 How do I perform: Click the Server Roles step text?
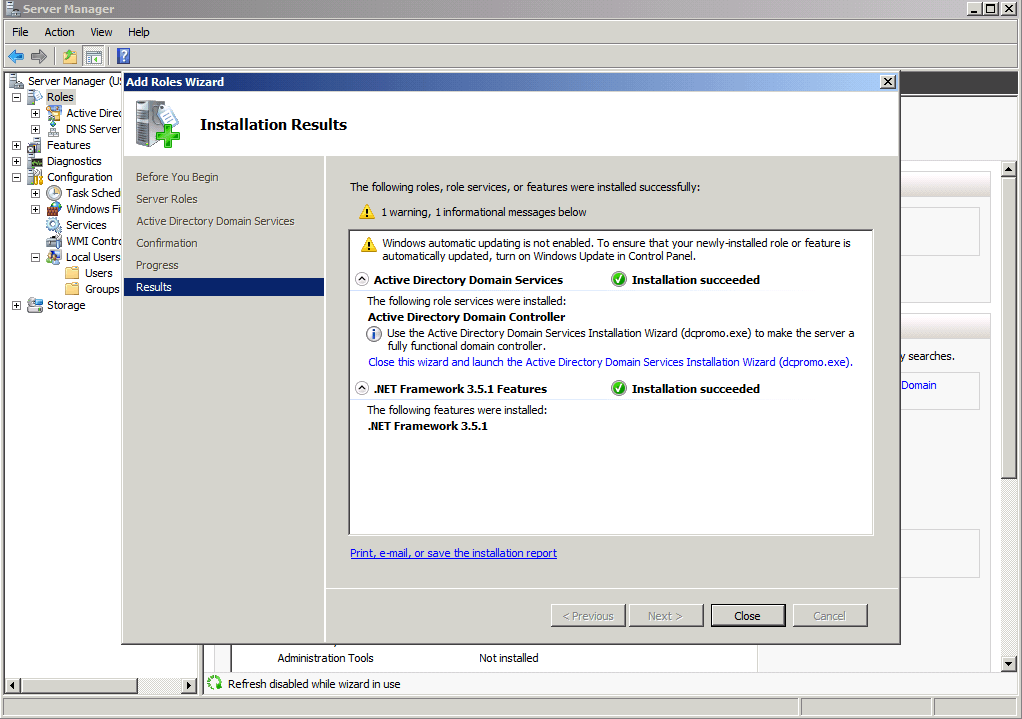(x=167, y=199)
